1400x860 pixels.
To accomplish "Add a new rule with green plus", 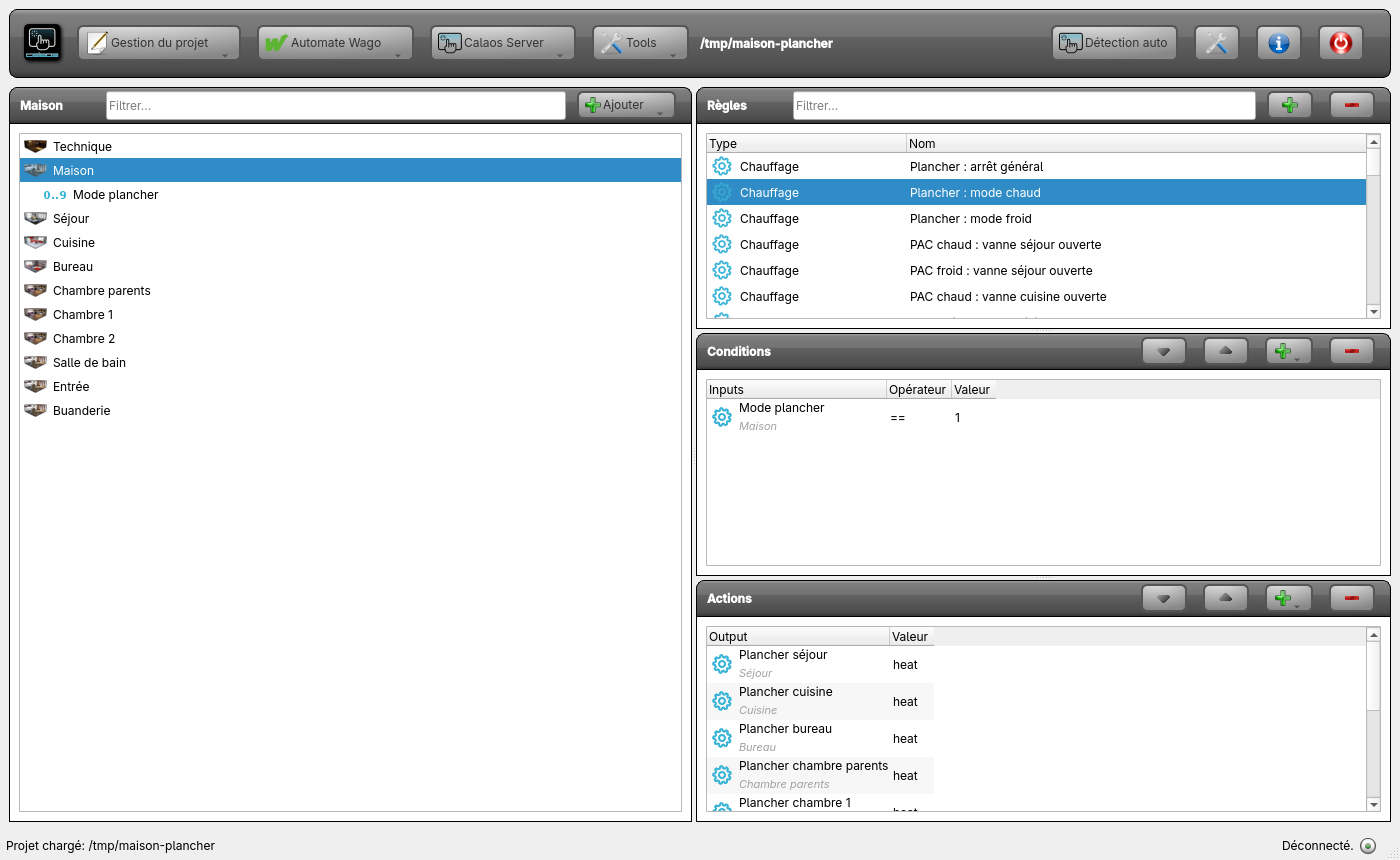I will [x=1290, y=105].
